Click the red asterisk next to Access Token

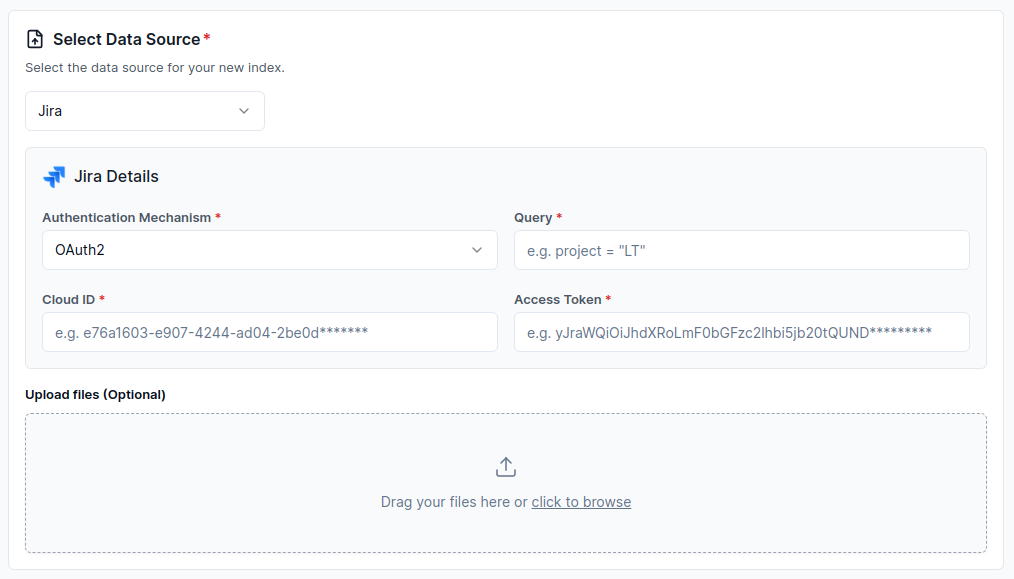(607, 299)
